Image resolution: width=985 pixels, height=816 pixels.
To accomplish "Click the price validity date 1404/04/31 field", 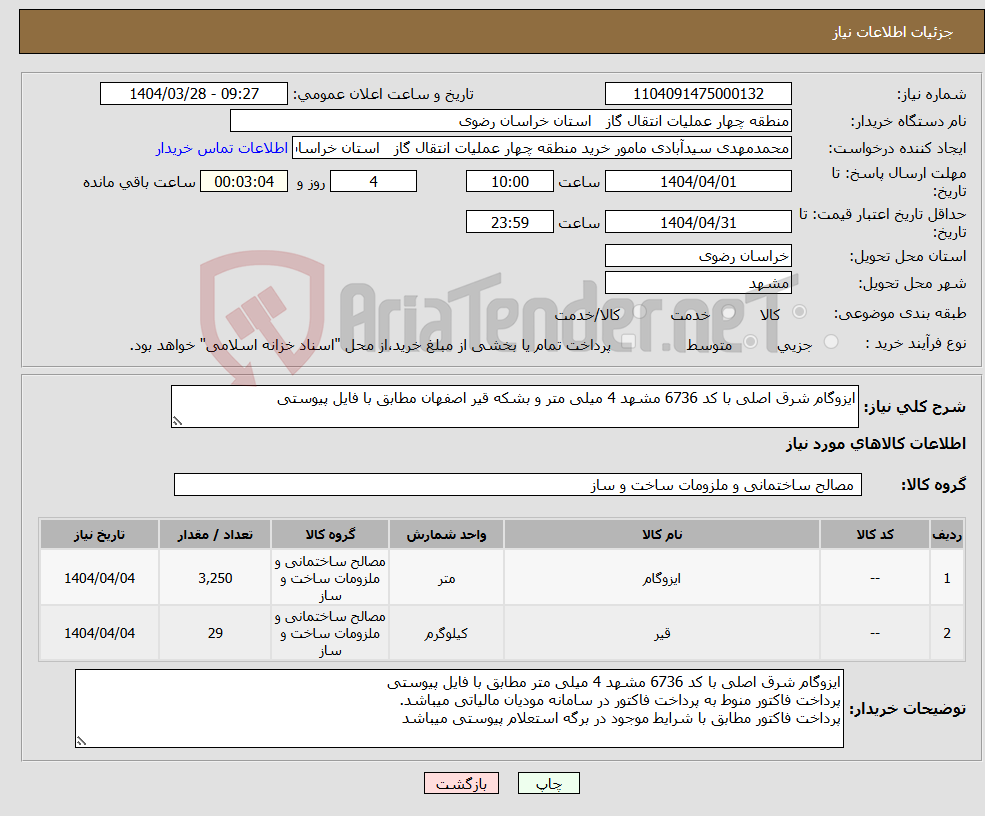I will click(698, 222).
